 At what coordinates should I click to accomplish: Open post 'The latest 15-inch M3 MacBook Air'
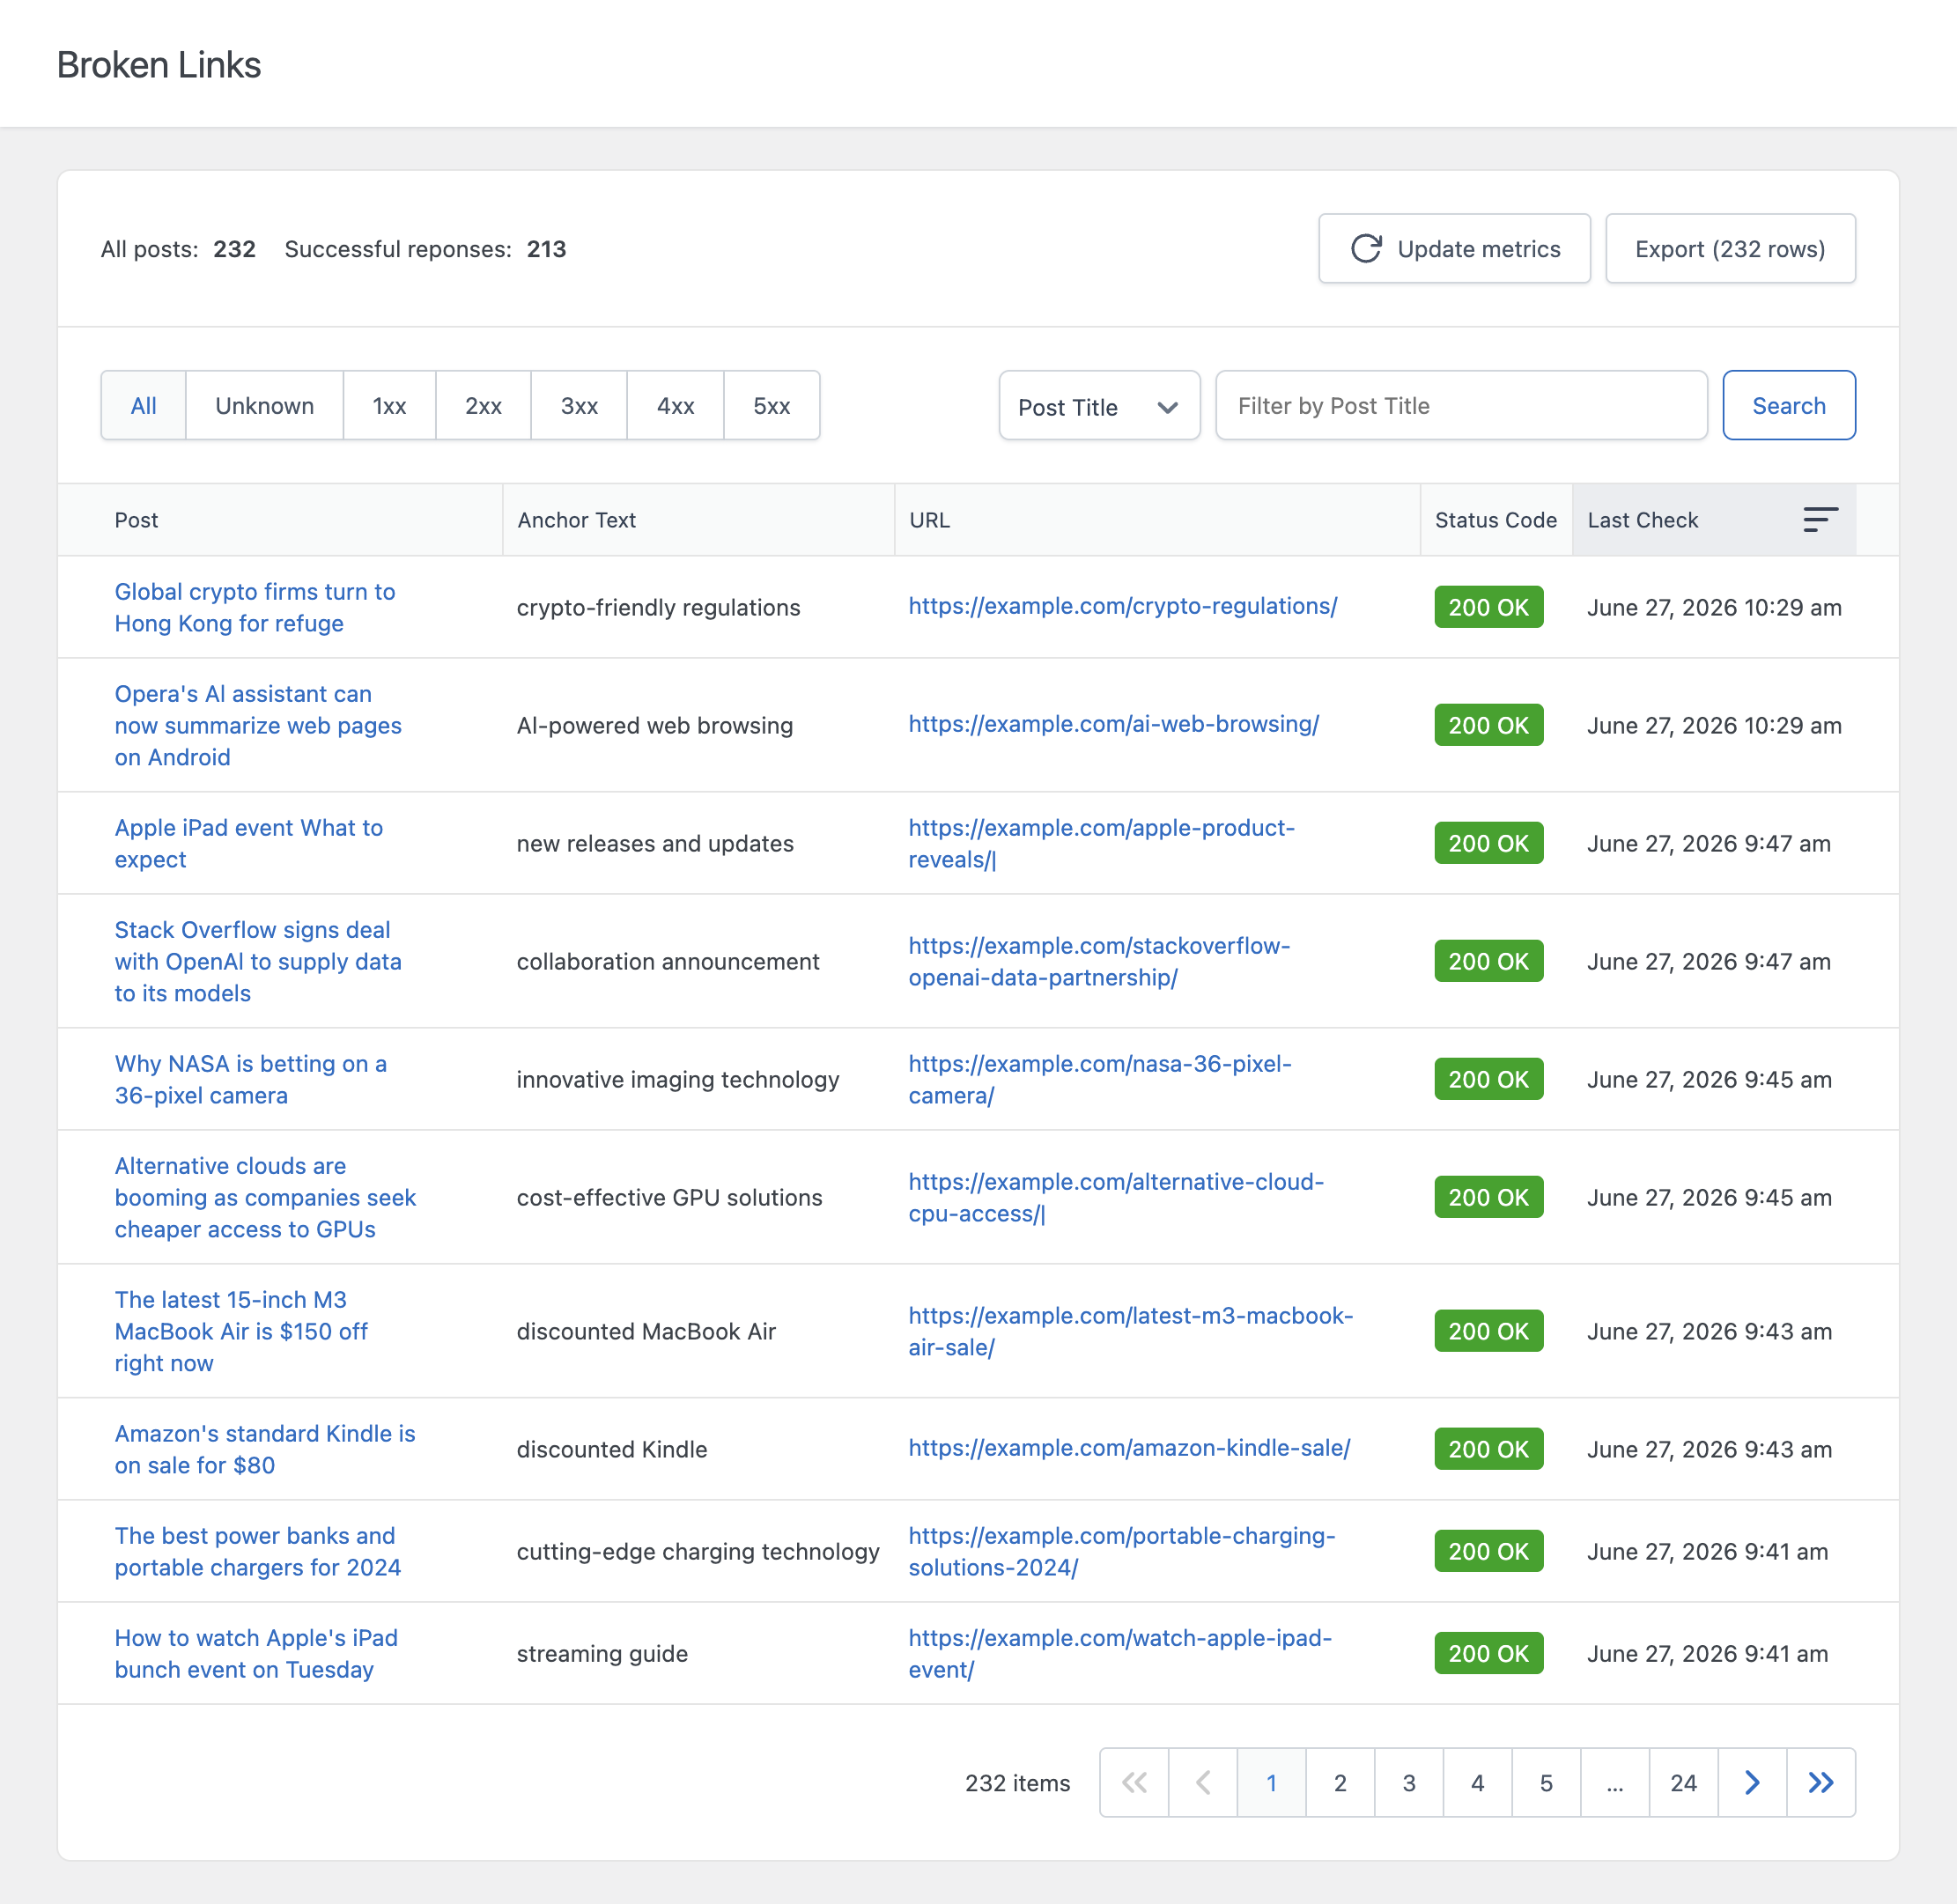(241, 1331)
